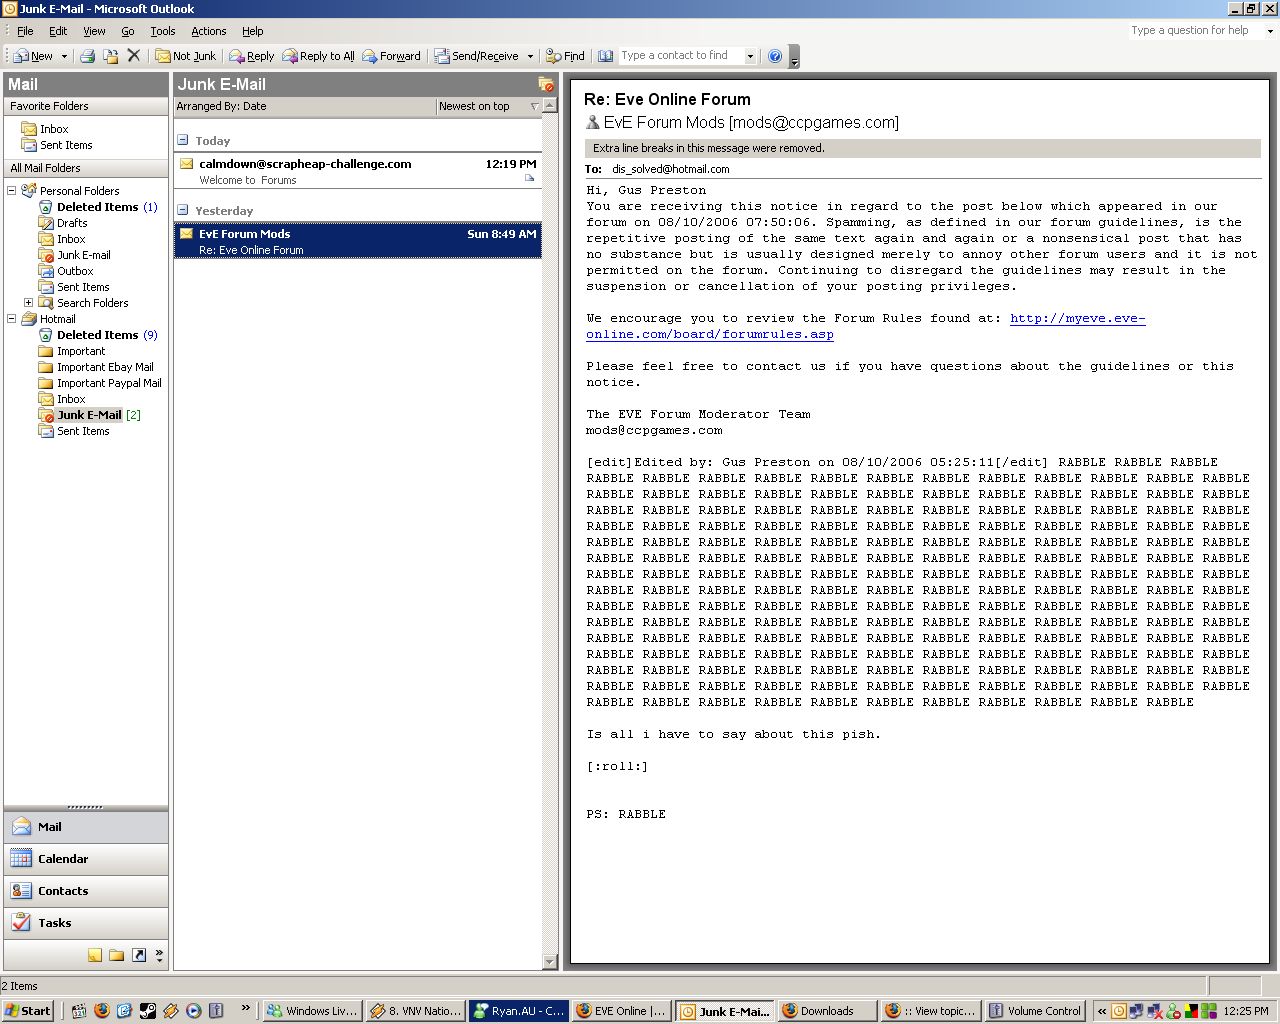Image resolution: width=1280 pixels, height=1024 pixels.
Task: Forward the selected email
Action: [x=391, y=56]
